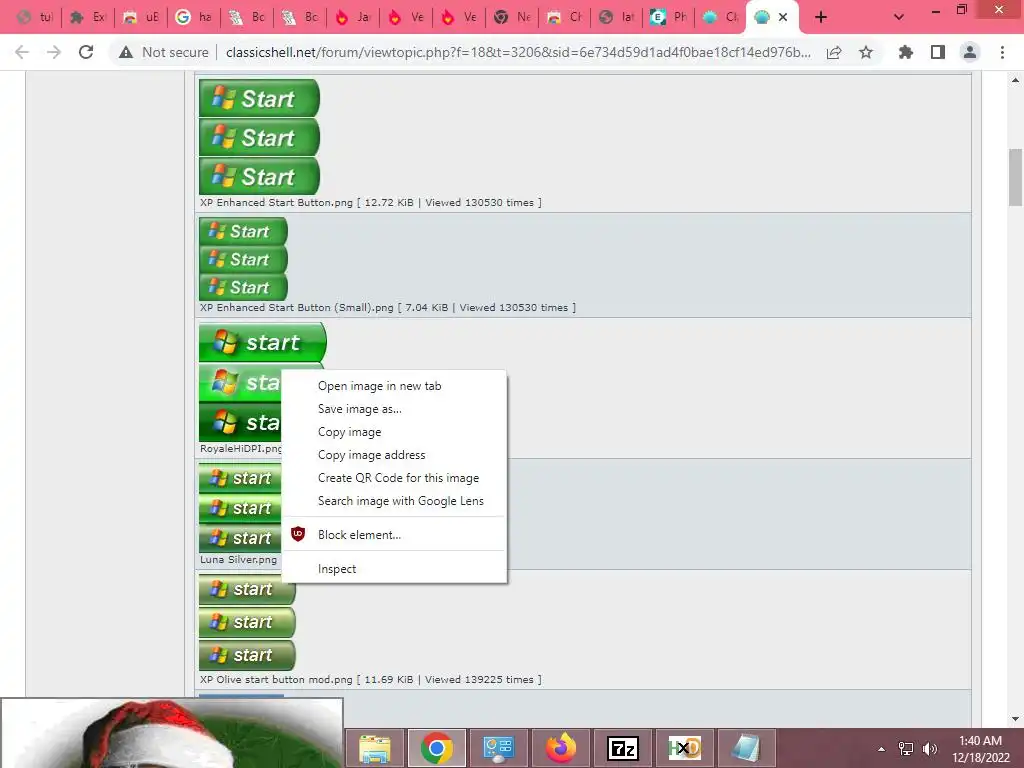Image resolution: width=1024 pixels, height=768 pixels.
Task: Click the browser Forward arrow
Action: pyautogui.click(x=54, y=52)
